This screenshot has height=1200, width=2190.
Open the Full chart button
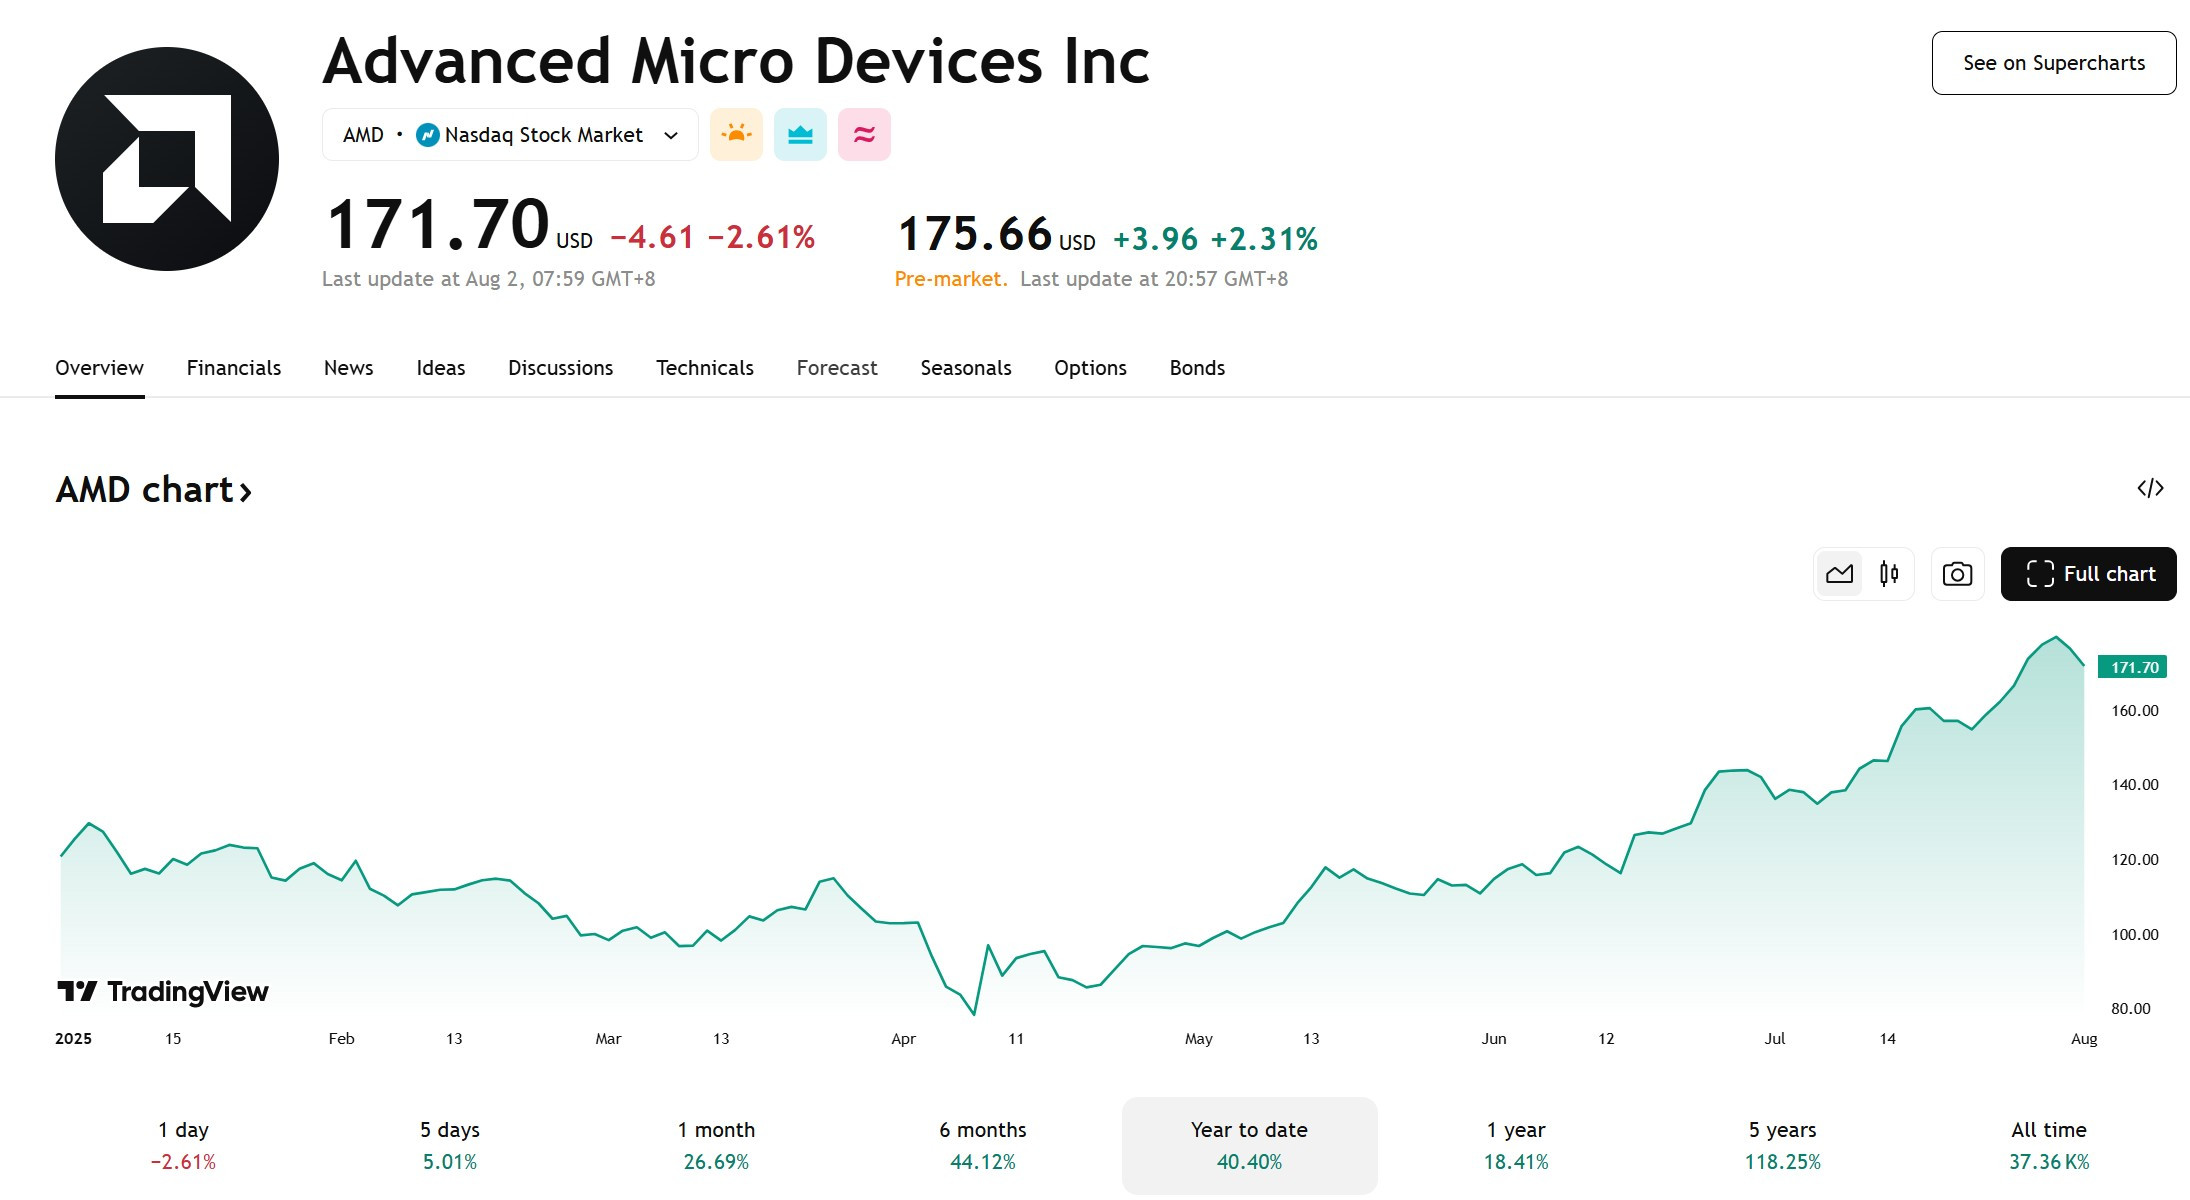(2088, 574)
